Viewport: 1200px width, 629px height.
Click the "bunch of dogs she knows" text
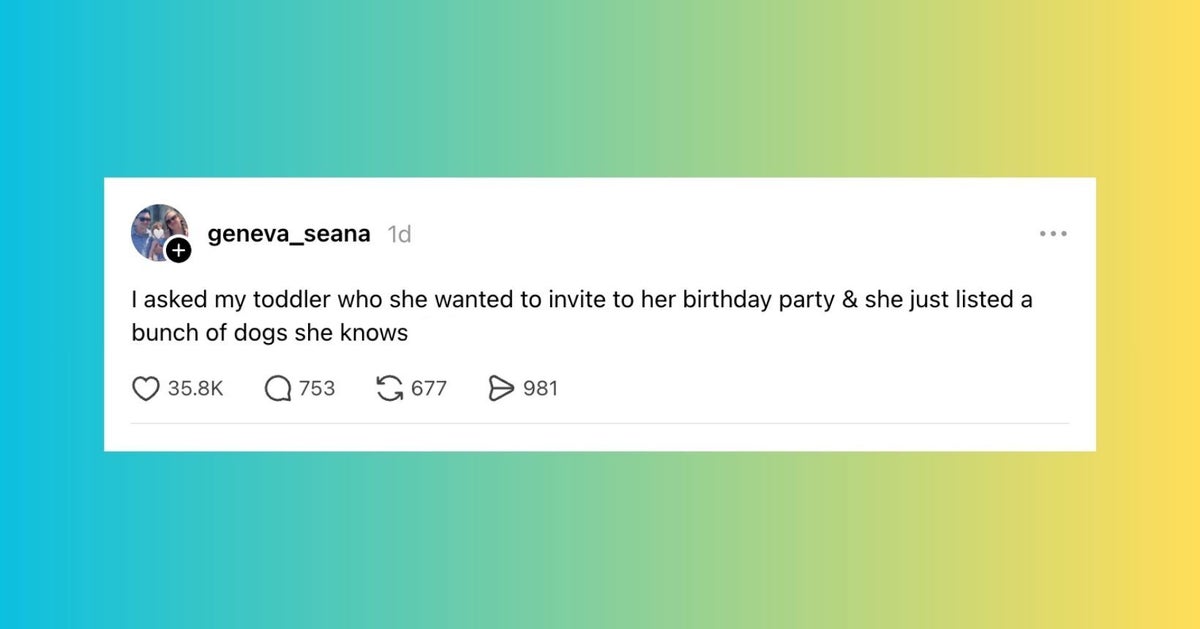click(270, 333)
